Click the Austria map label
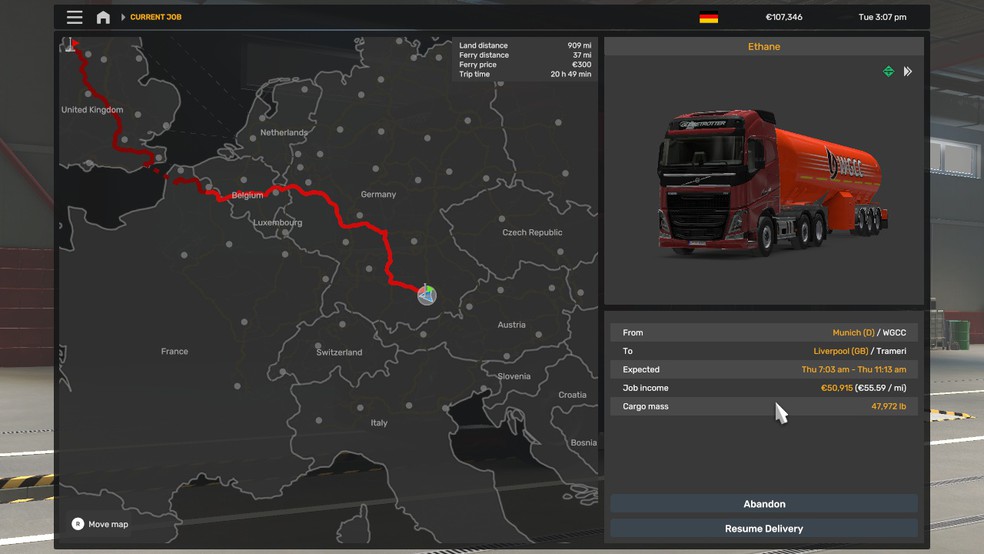This screenshot has height=554, width=984. click(x=511, y=324)
